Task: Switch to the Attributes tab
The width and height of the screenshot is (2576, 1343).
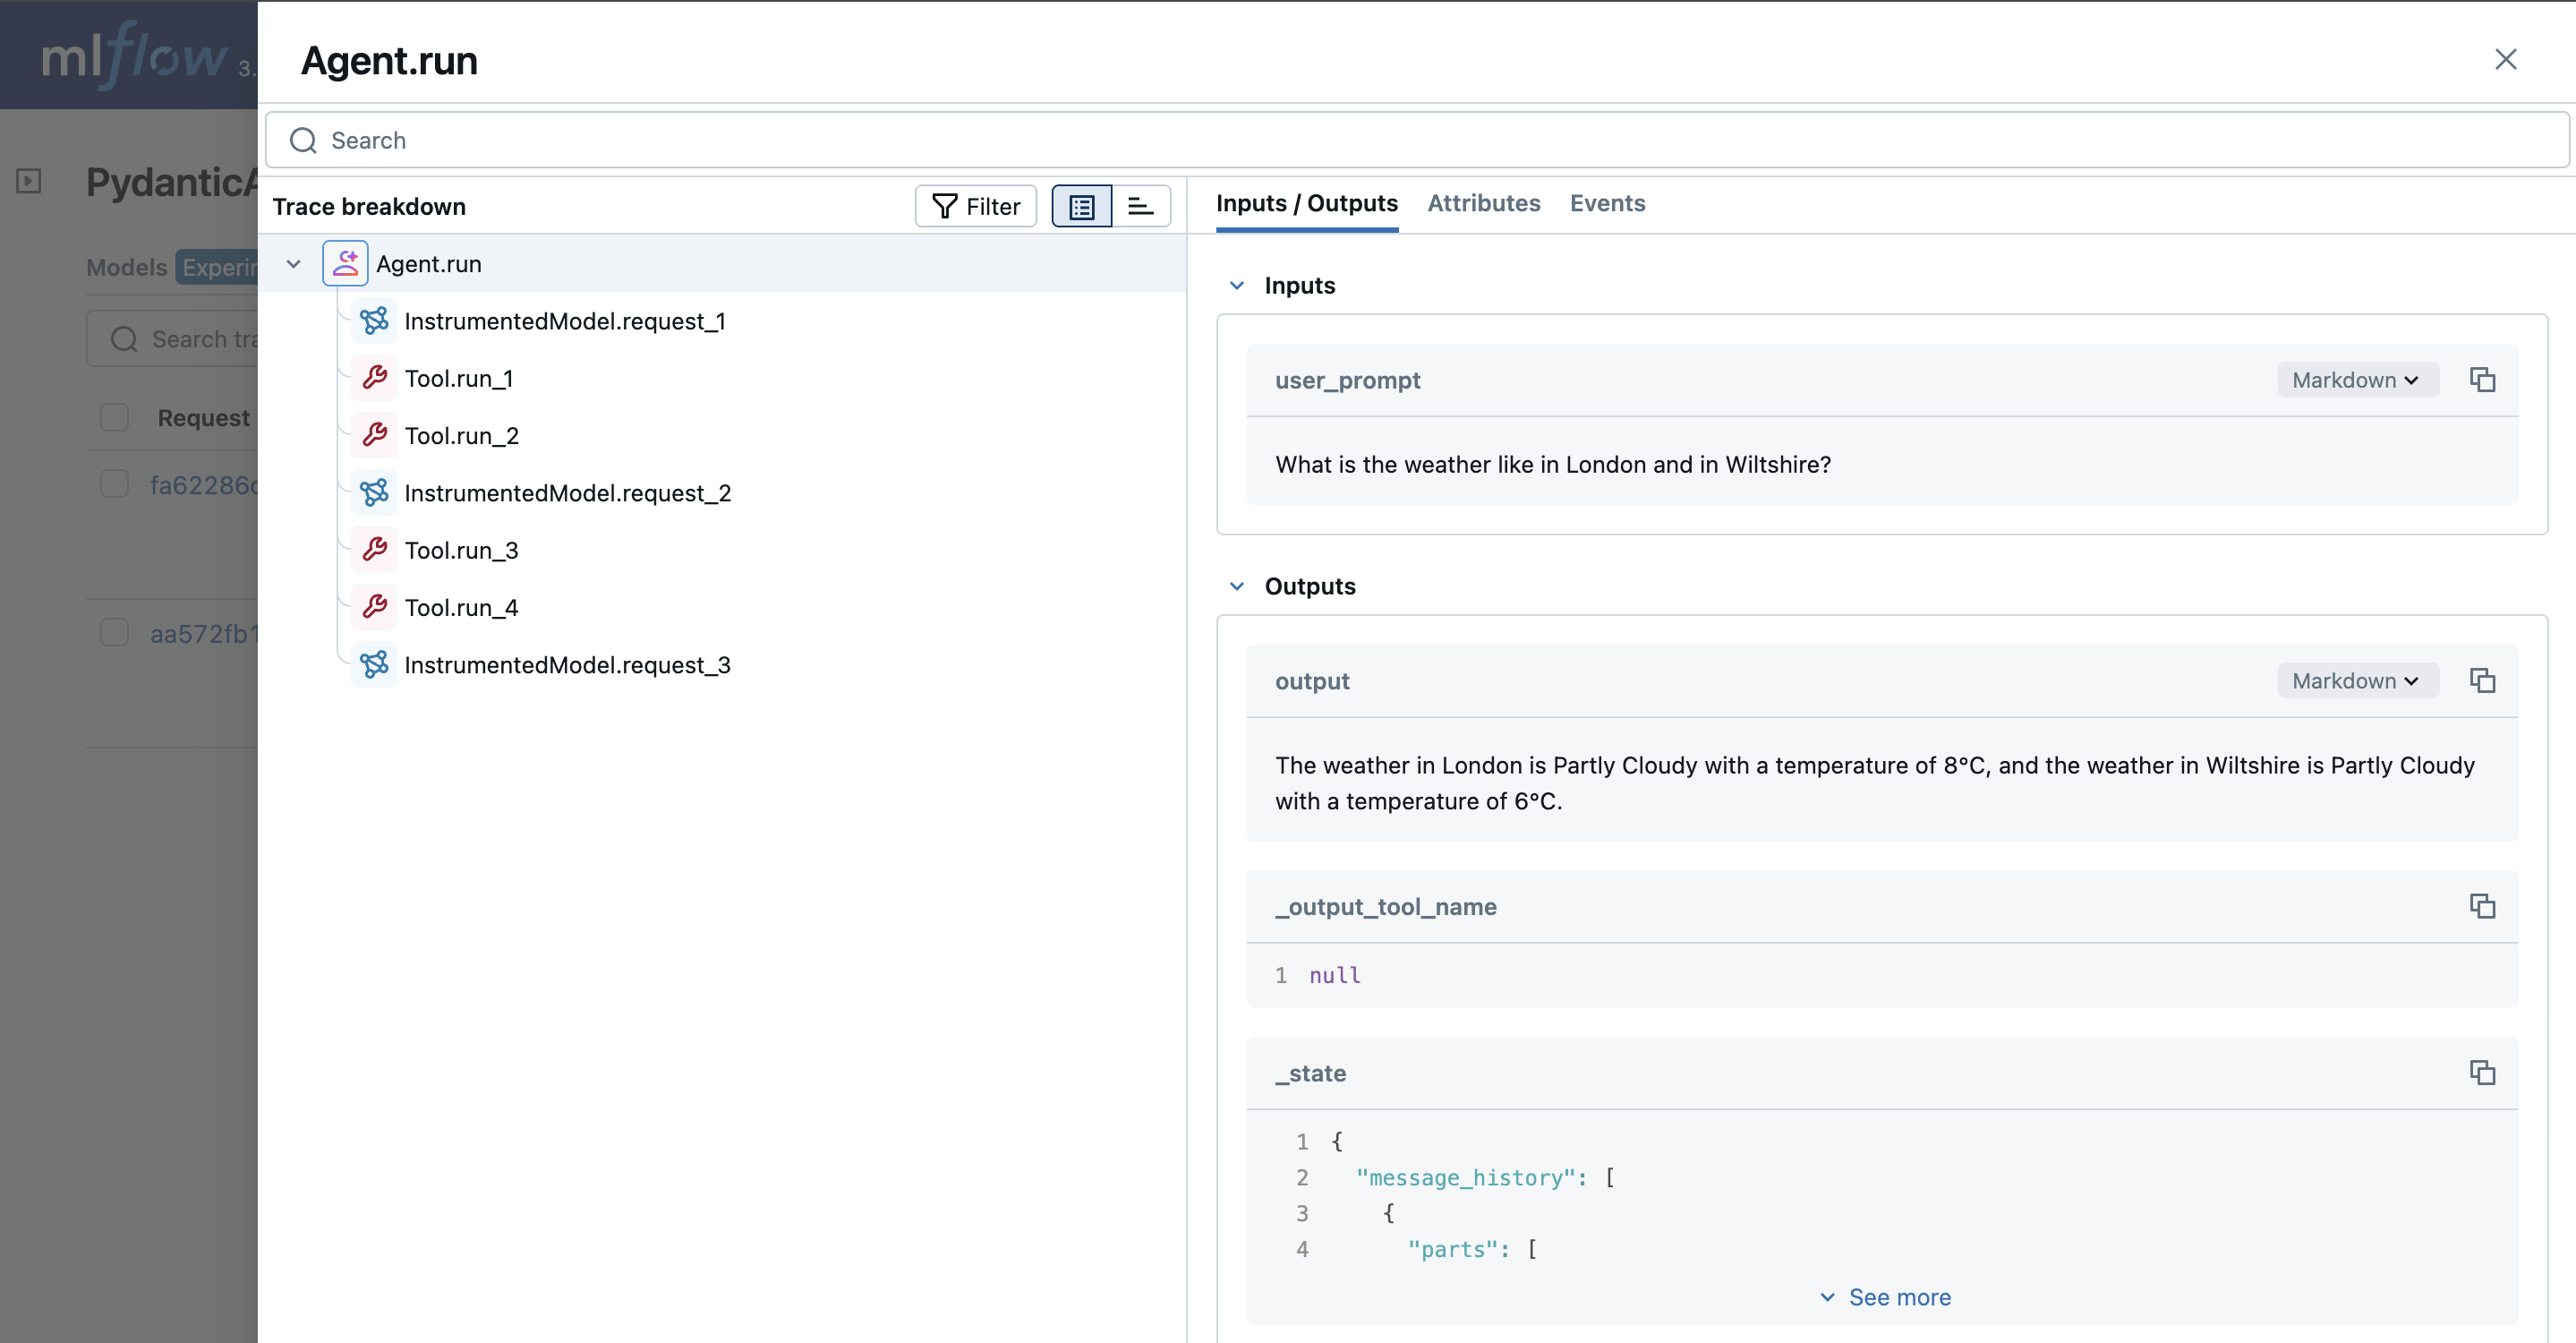Action: [1484, 203]
